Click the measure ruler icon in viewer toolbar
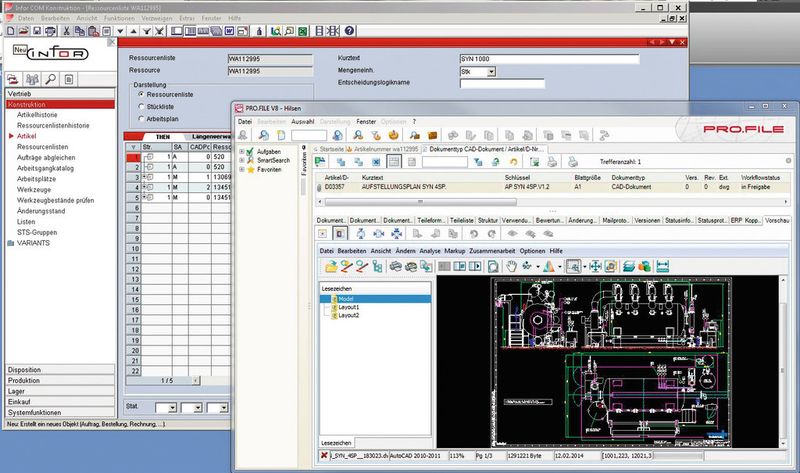The height and width of the screenshot is (473, 800). point(662,266)
